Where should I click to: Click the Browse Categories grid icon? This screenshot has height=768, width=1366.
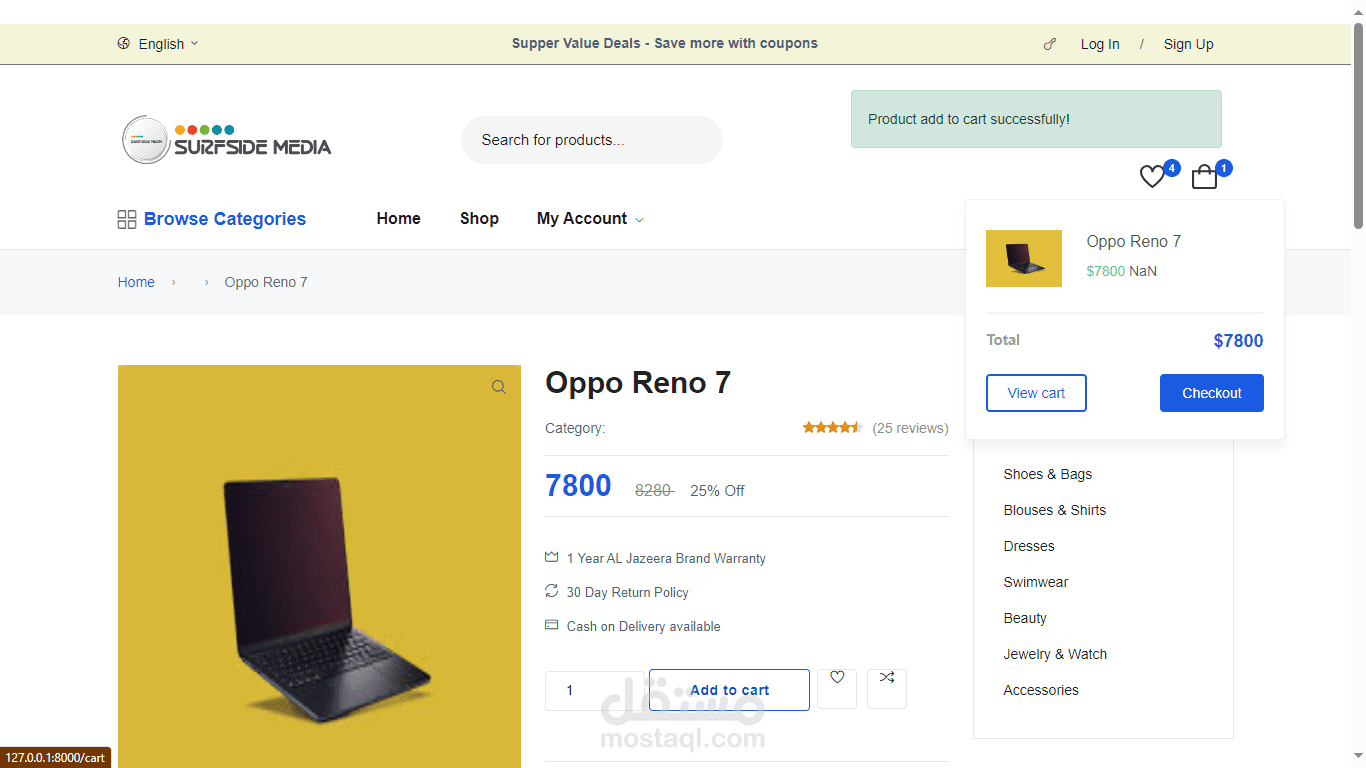(127, 220)
